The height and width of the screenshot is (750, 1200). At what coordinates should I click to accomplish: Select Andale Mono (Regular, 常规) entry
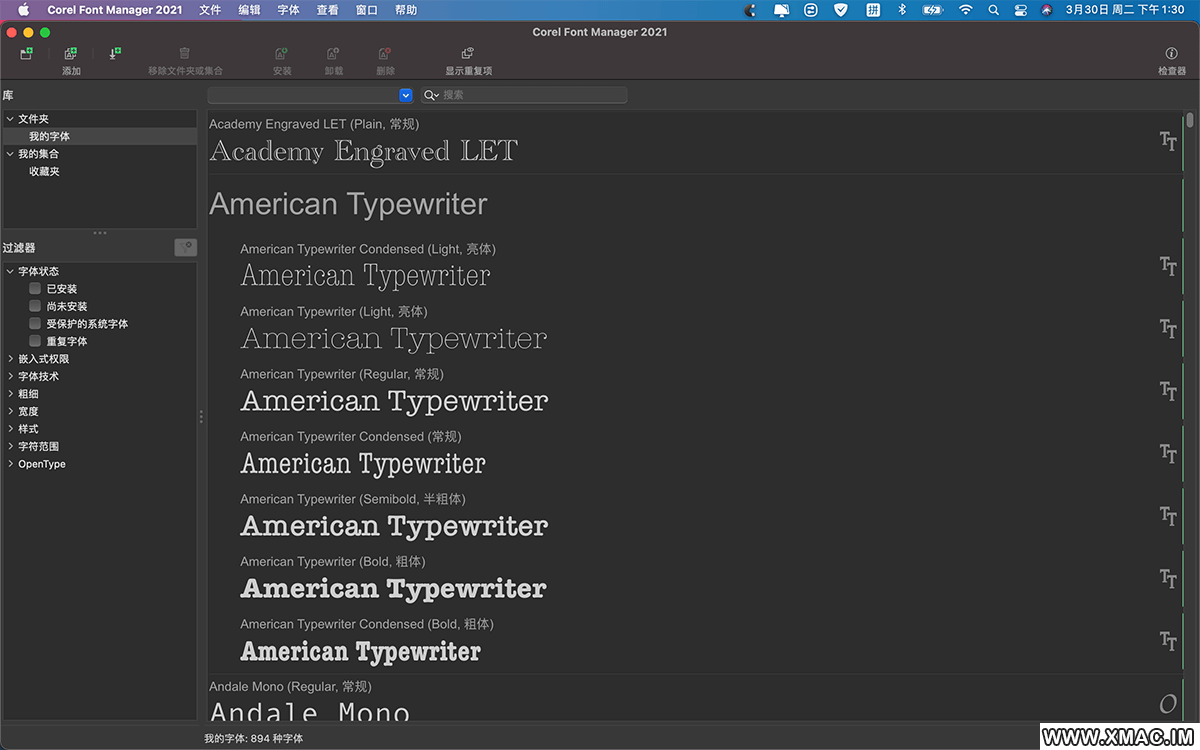290,687
